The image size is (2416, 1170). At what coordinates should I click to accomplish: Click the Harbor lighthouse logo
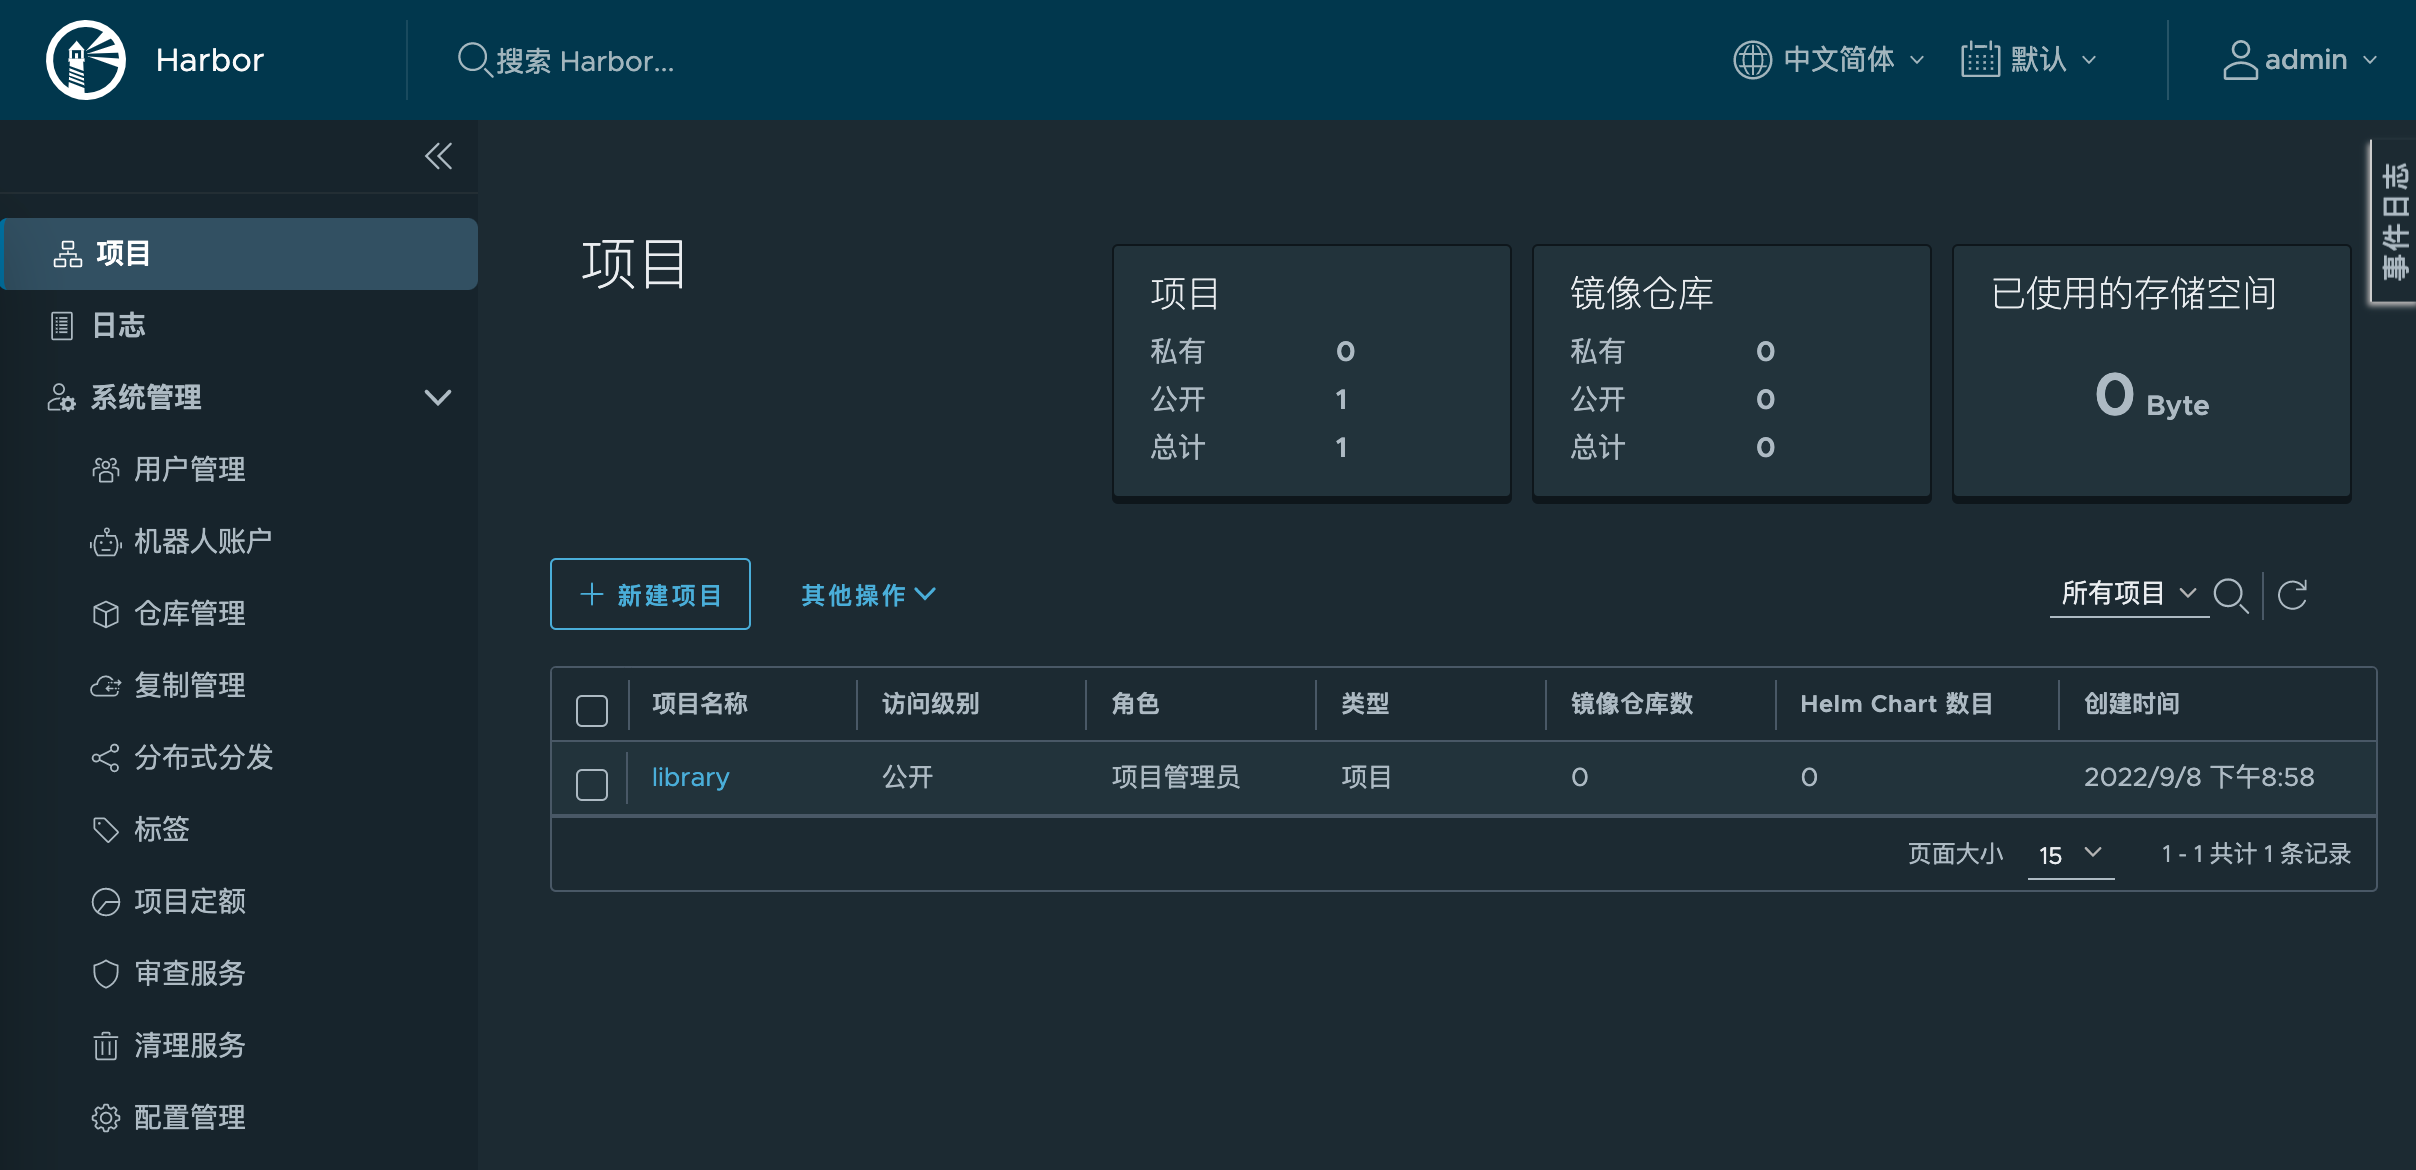click(x=86, y=60)
